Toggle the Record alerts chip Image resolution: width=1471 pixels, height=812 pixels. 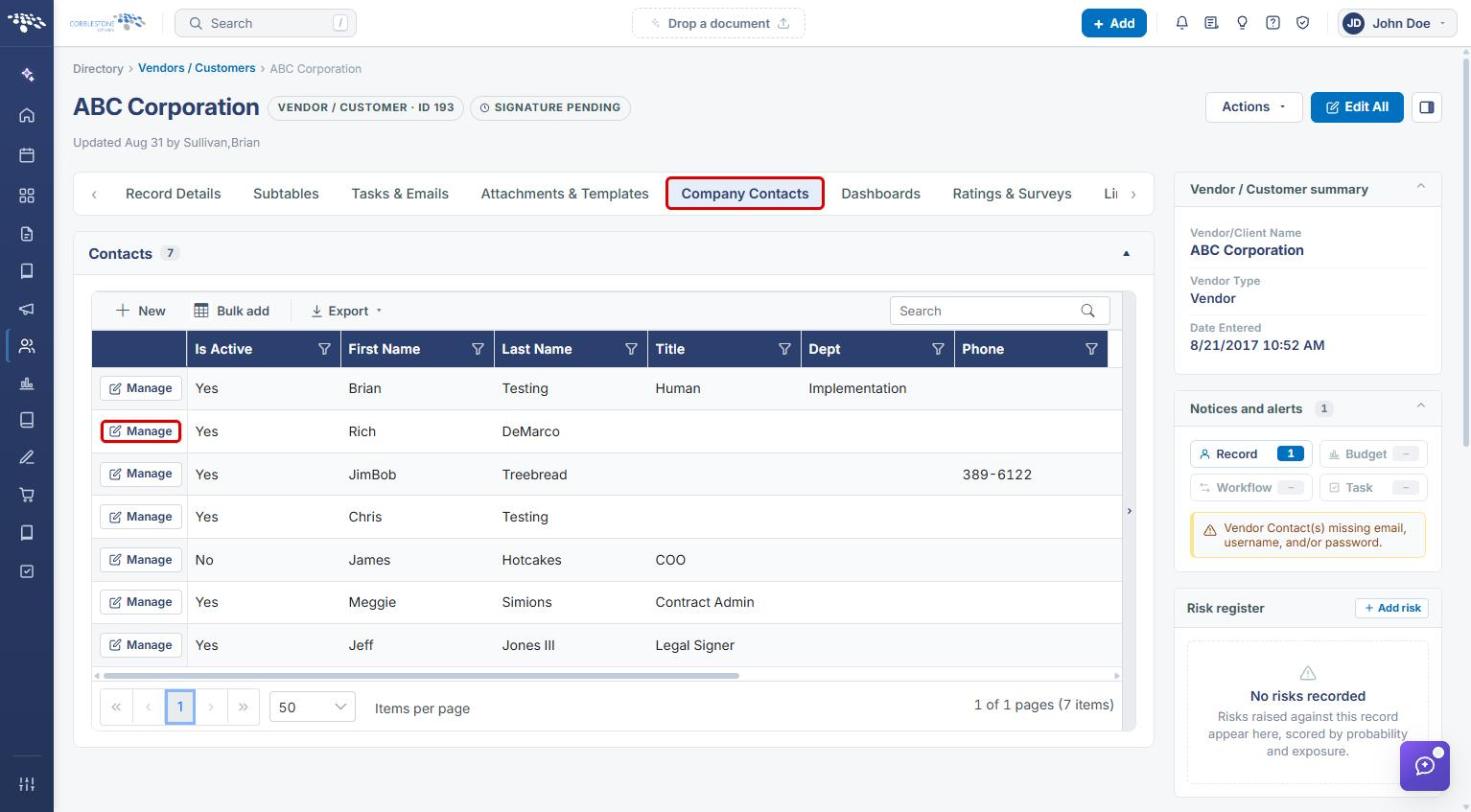point(1251,454)
